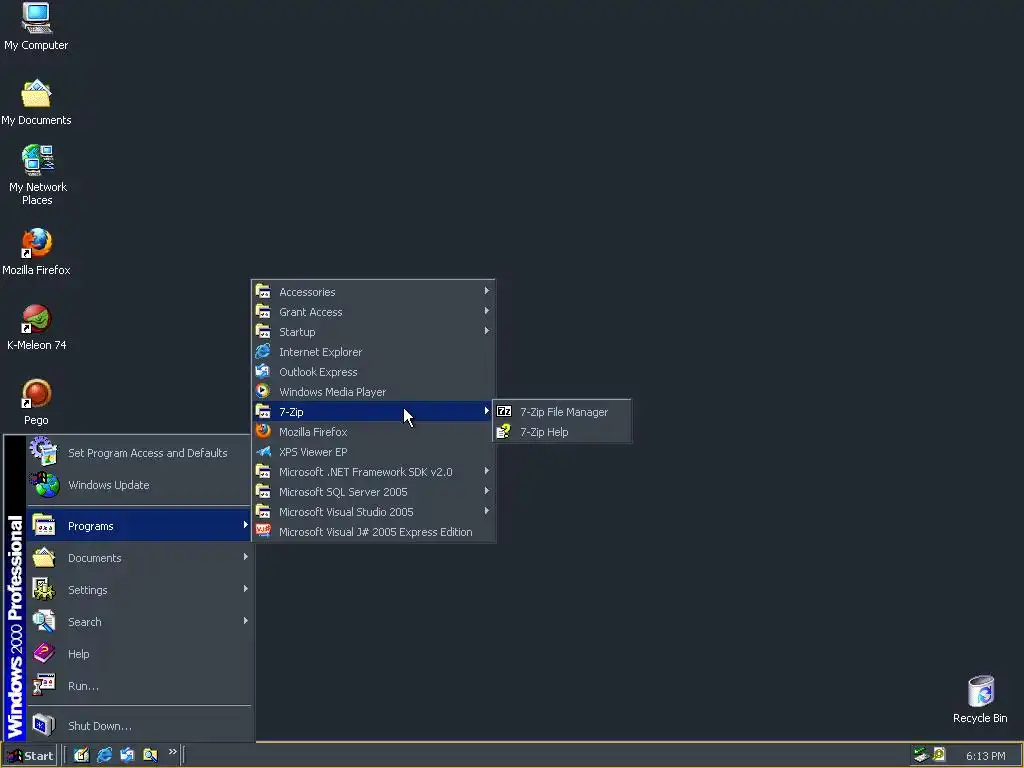Expand Microsoft .NET Framework SDK v2.0 folder
1024x768 pixels.
click(373, 472)
